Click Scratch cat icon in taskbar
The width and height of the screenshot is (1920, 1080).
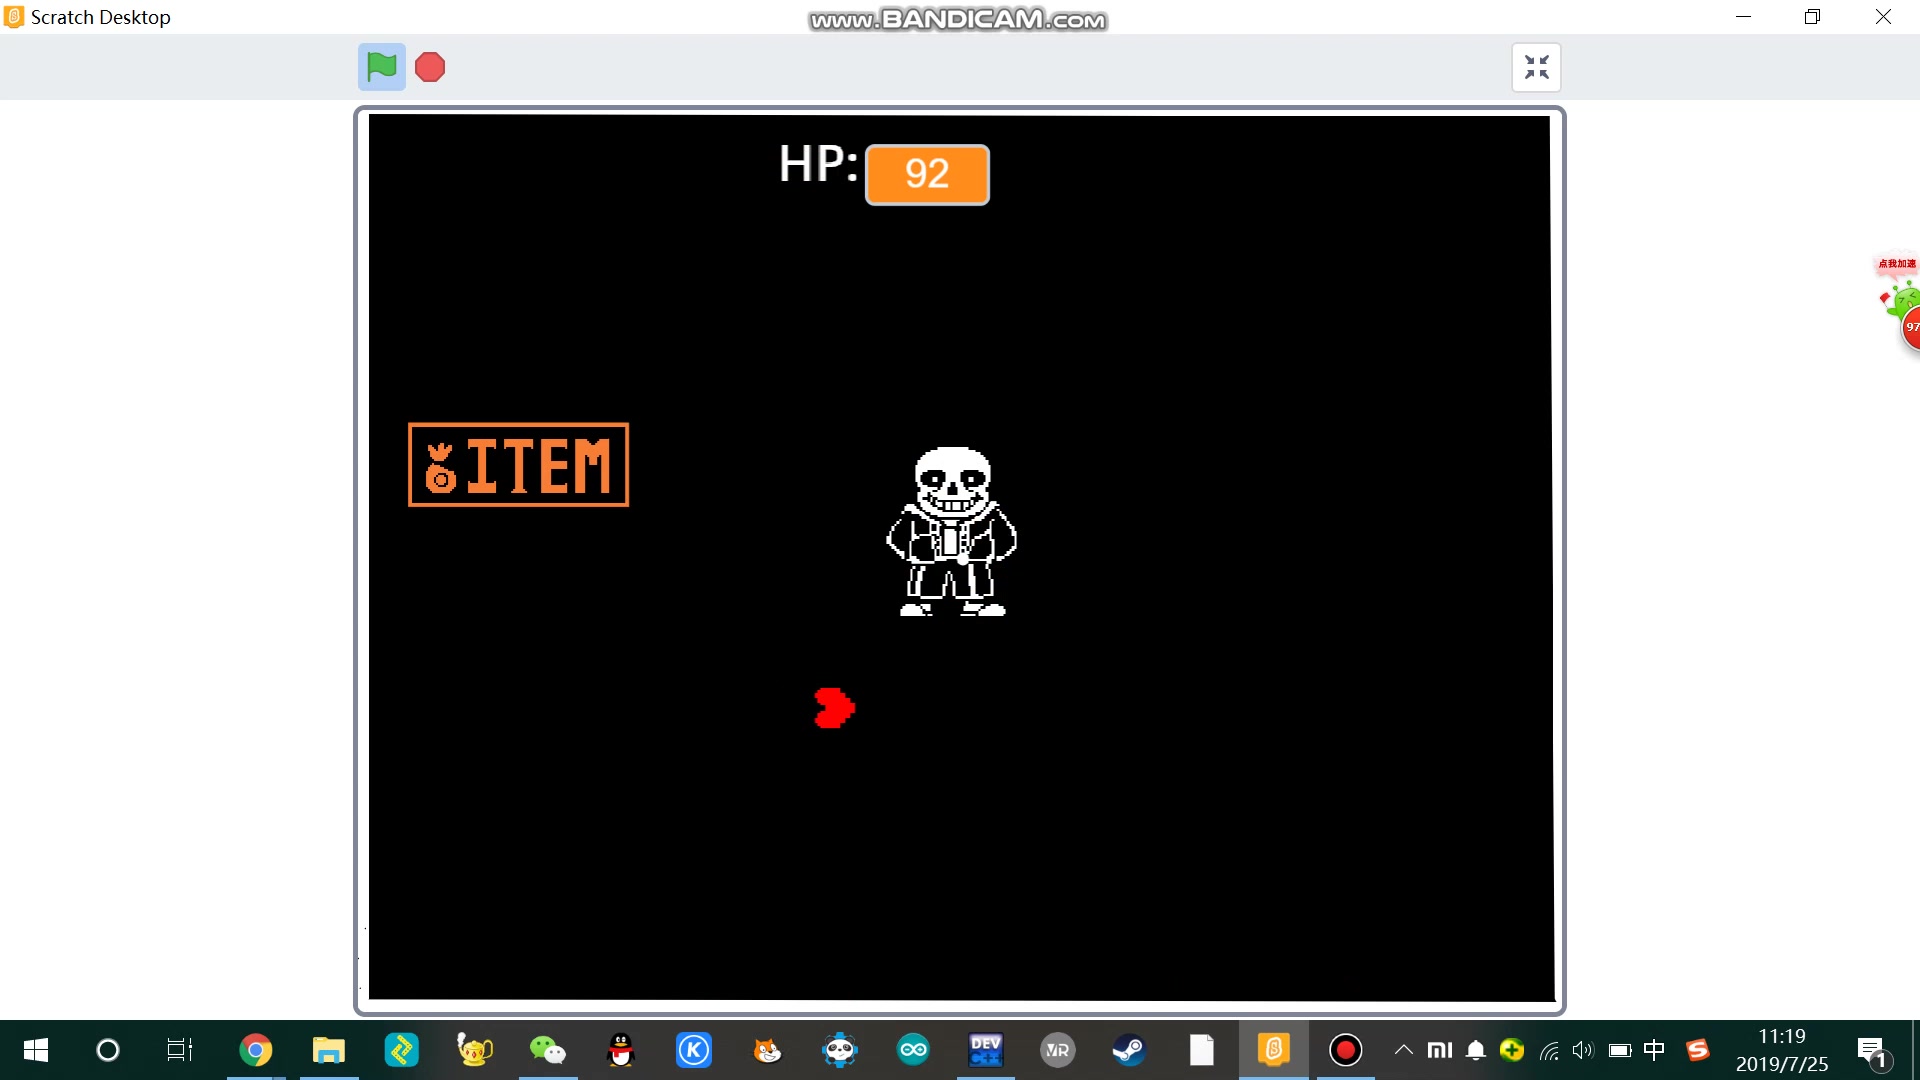[767, 1050]
